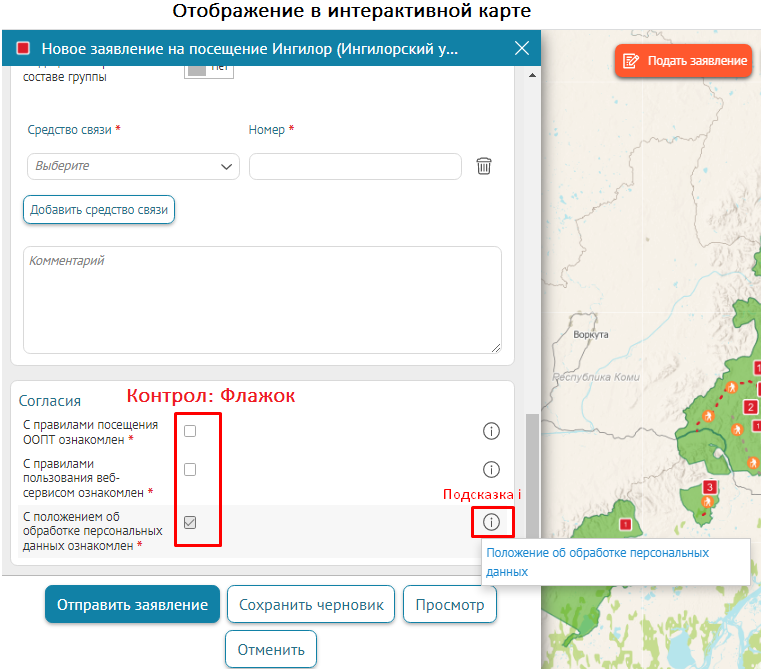The height and width of the screenshot is (669, 761).
Task: Open the Средство связи dropdown
Action: point(132,166)
